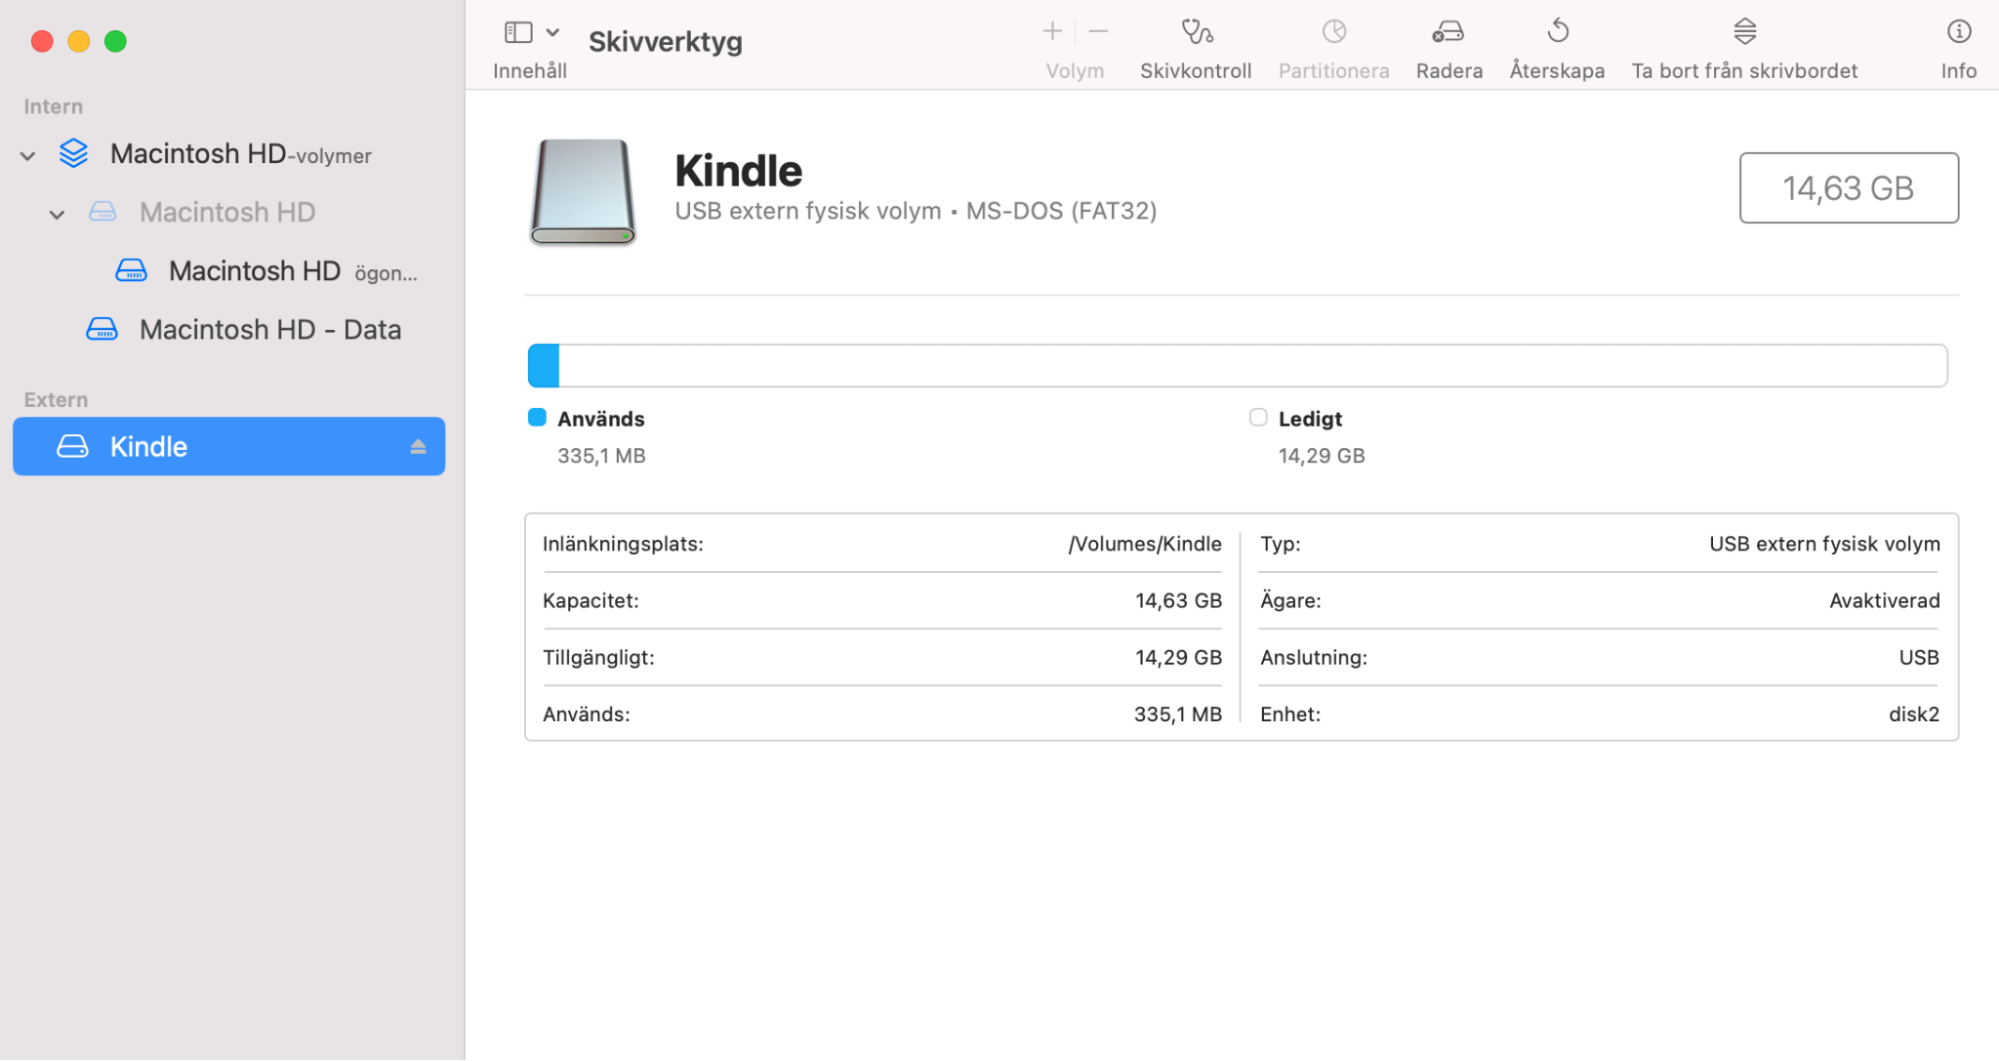Viewport: 1999px width, 1061px height.
Task: Click the large Kindle external drive image
Action: click(583, 192)
